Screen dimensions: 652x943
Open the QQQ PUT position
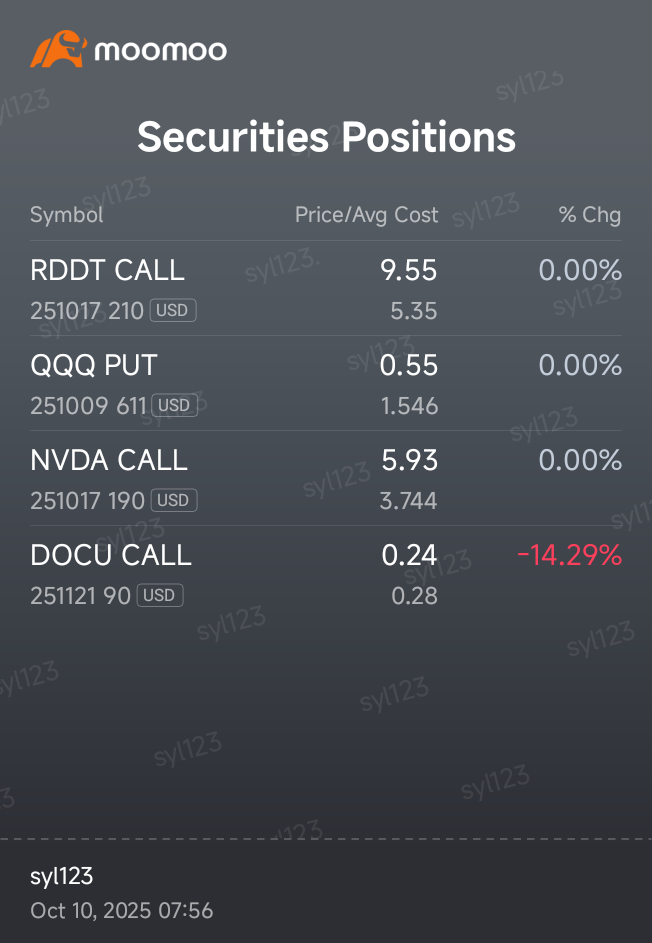pos(326,383)
